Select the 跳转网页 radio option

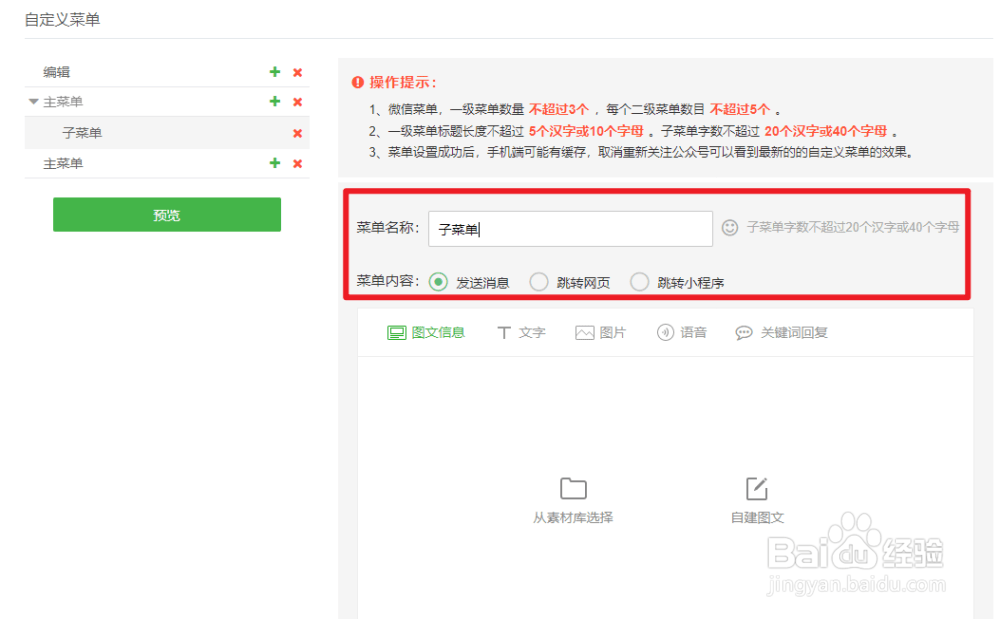pos(539,282)
